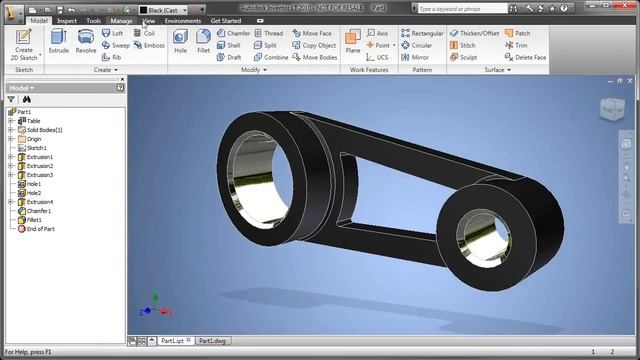
Task: Open the Modify panel dropdown
Action: tap(254, 70)
